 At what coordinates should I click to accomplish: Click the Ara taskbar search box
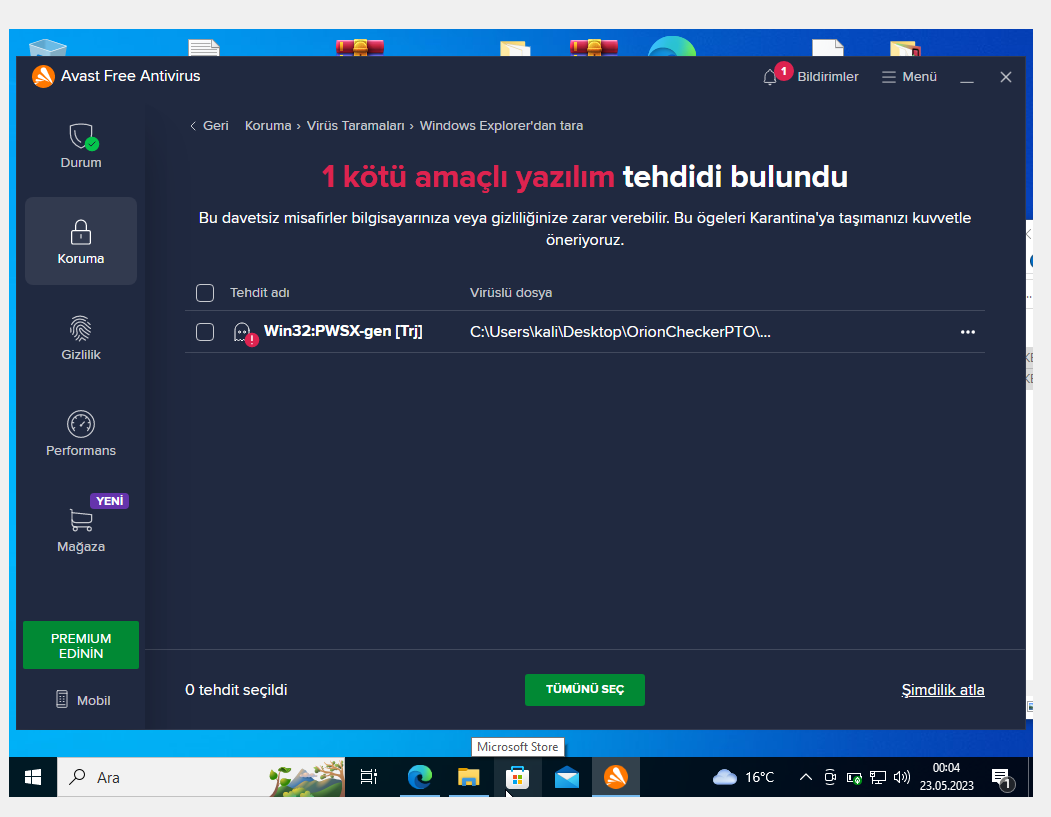tap(201, 777)
